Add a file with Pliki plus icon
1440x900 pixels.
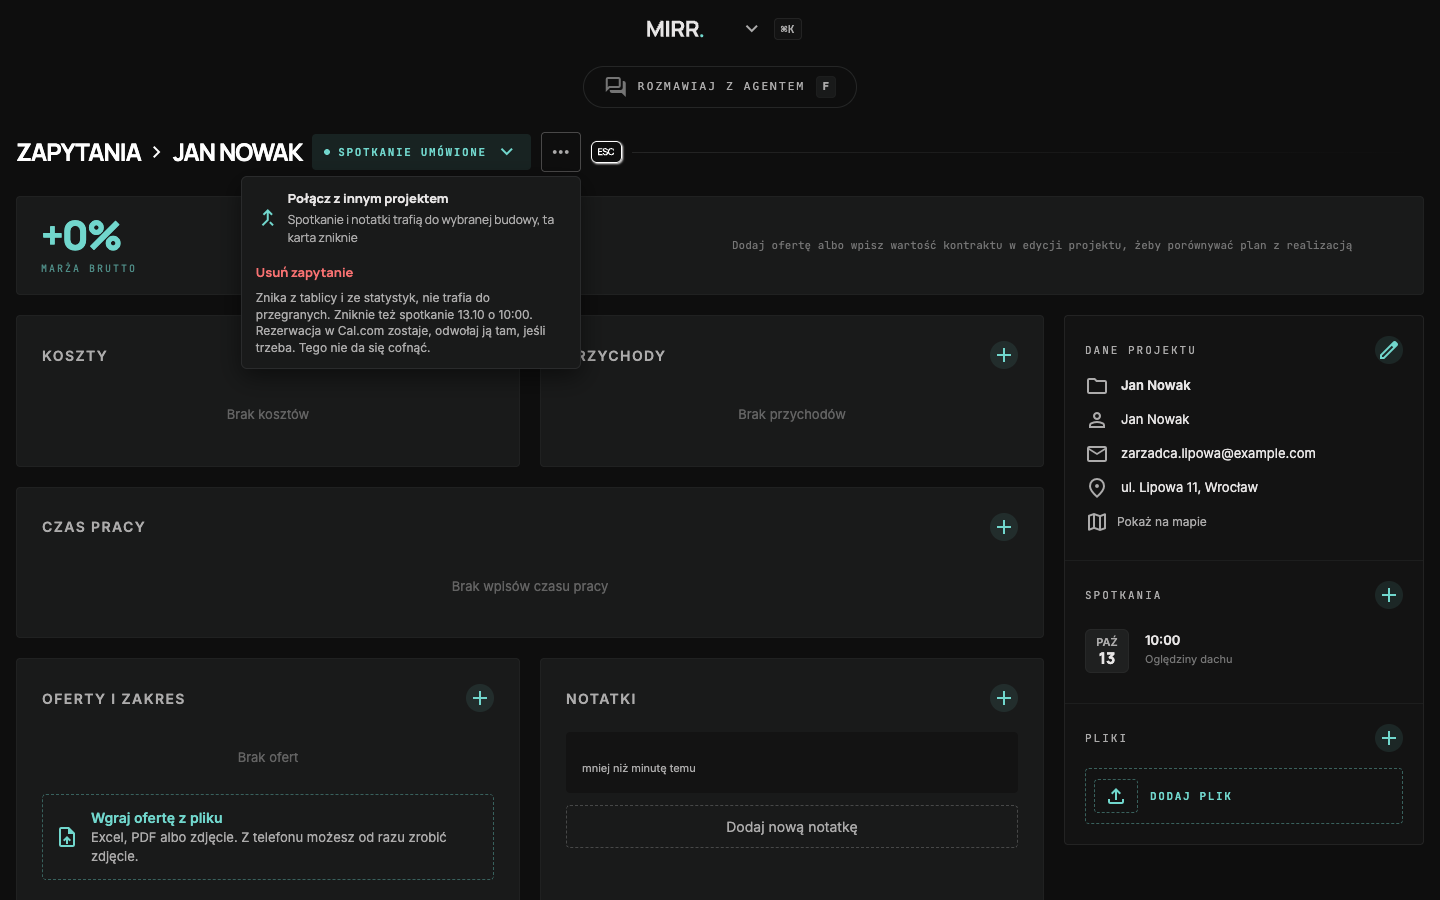pyautogui.click(x=1388, y=738)
